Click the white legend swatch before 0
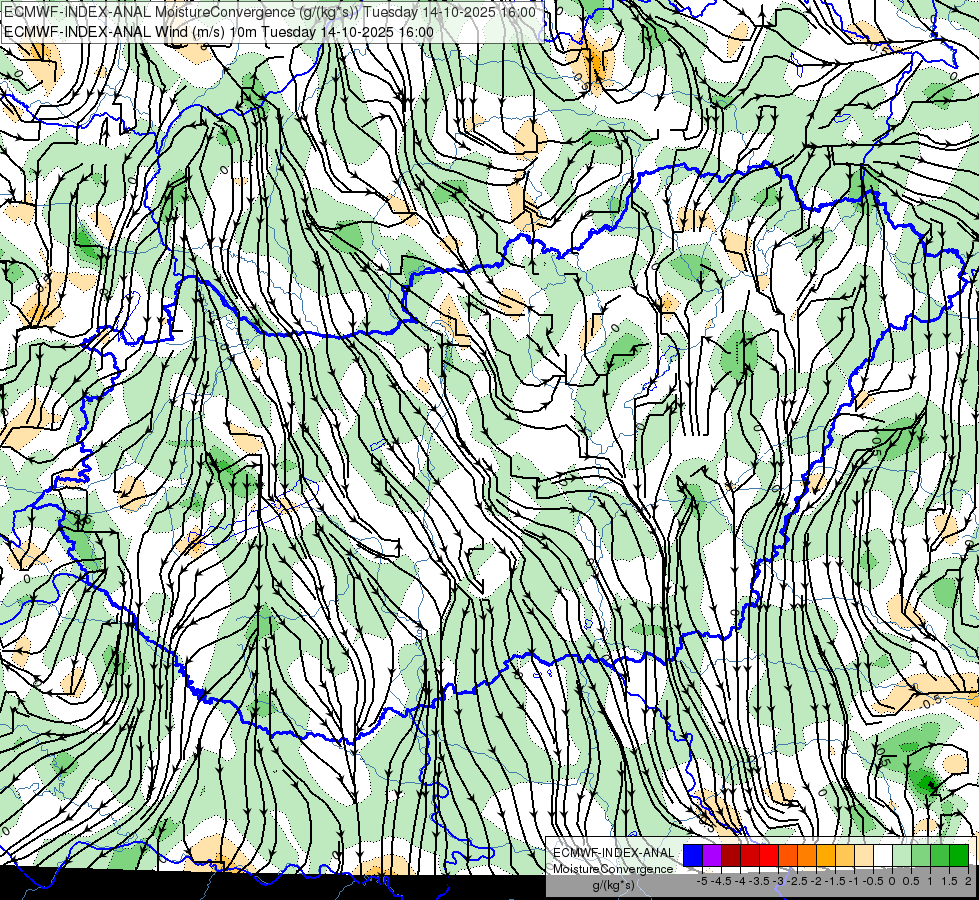Screen dimensions: 979x900 point(883,856)
